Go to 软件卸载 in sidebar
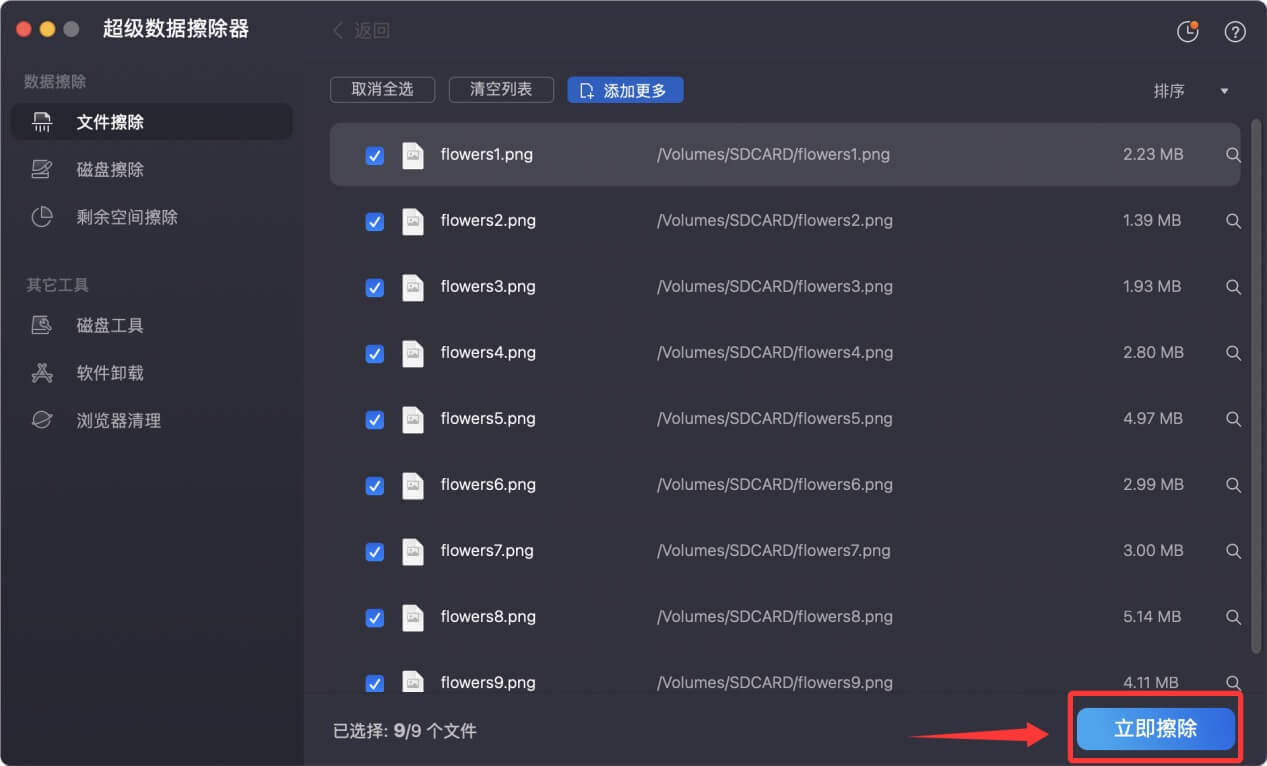The height and width of the screenshot is (766, 1267). pyautogui.click(x=110, y=373)
